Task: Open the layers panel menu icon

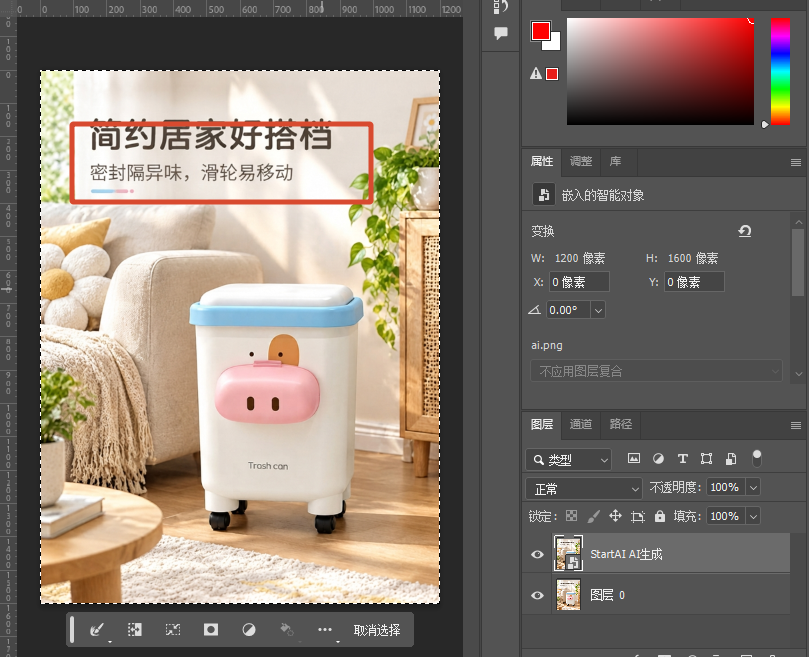Action: coord(796,426)
